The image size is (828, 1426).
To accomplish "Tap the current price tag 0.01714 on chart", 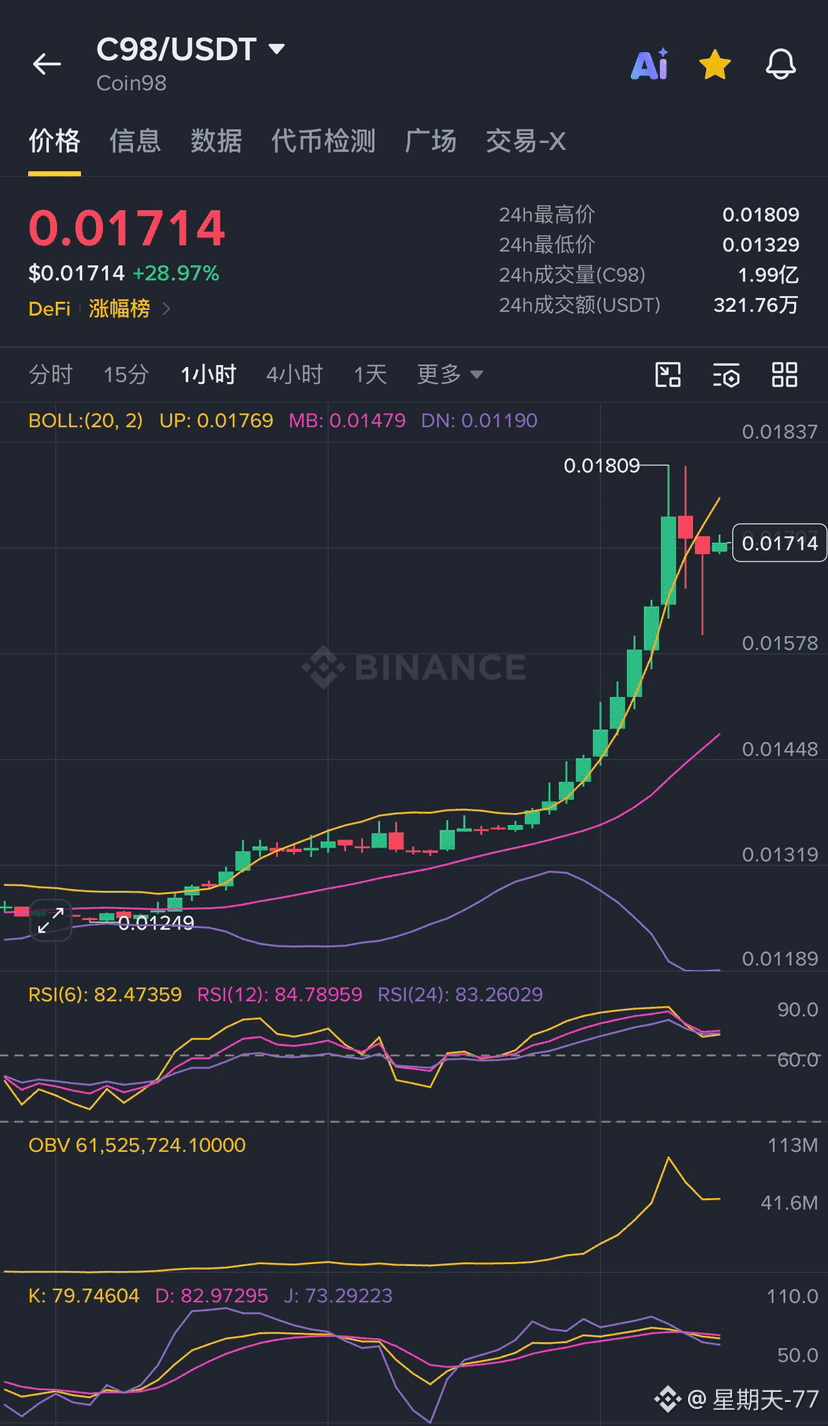I will coord(780,543).
